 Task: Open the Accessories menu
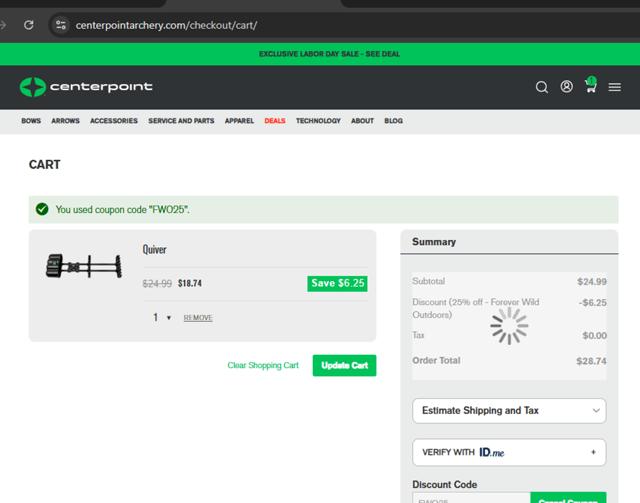114,121
